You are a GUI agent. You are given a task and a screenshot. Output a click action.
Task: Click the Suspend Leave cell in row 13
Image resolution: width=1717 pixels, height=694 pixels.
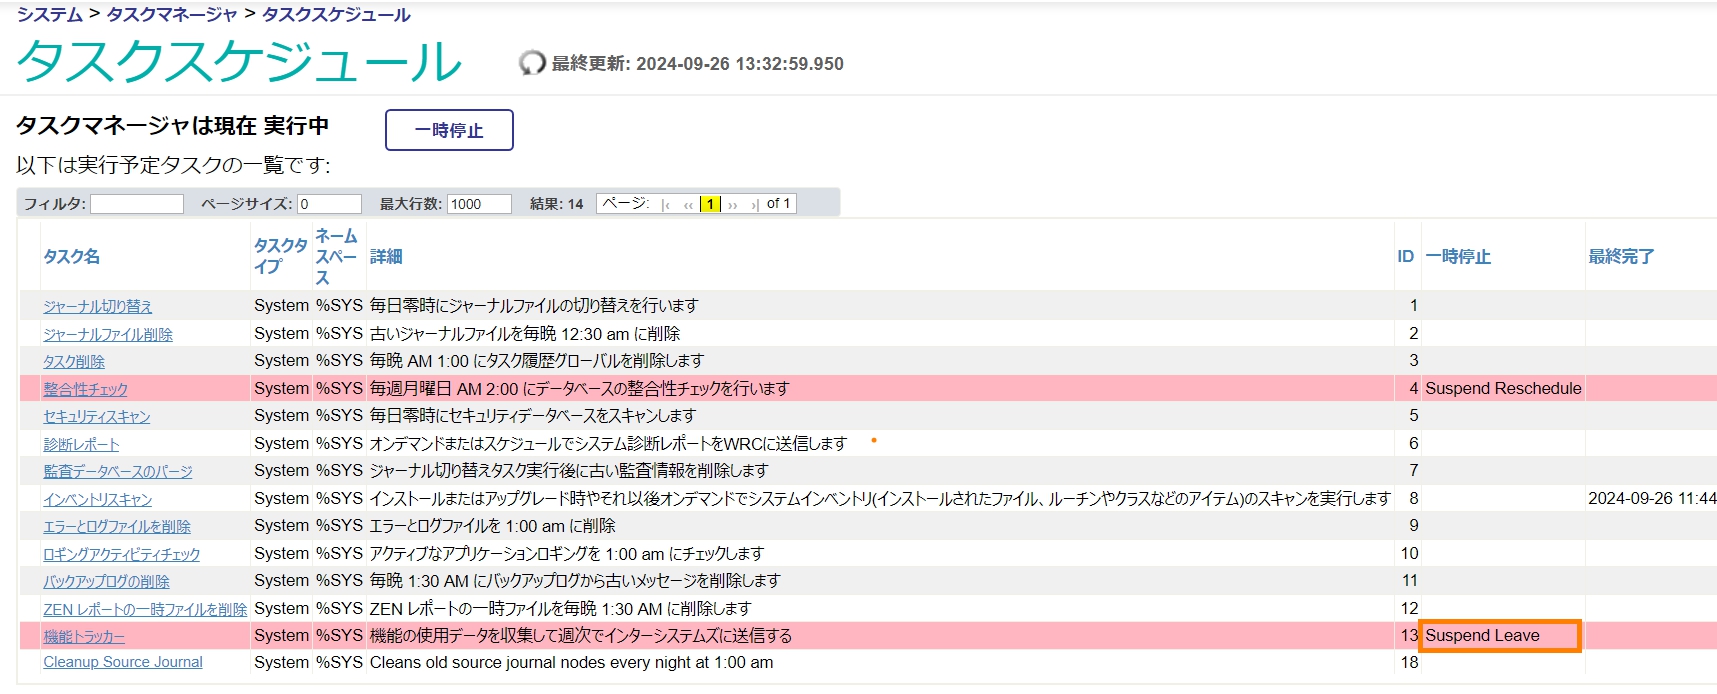(1499, 636)
